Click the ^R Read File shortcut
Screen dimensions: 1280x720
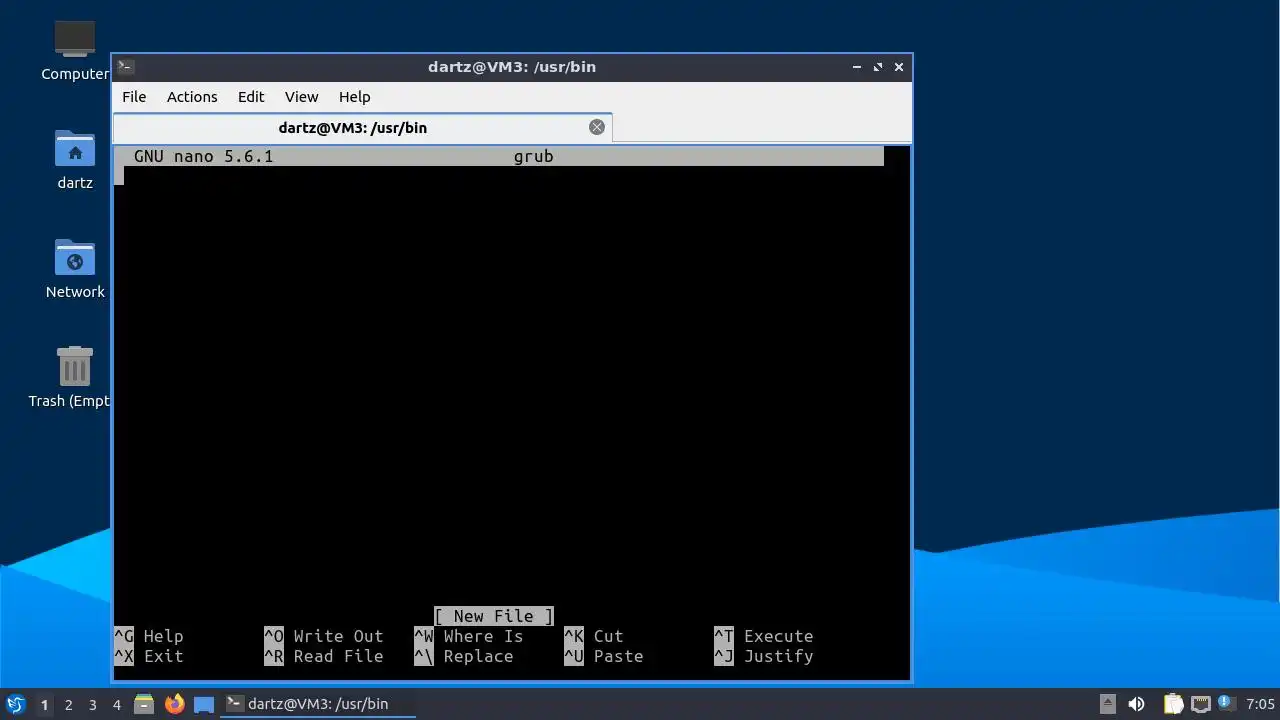[324, 656]
